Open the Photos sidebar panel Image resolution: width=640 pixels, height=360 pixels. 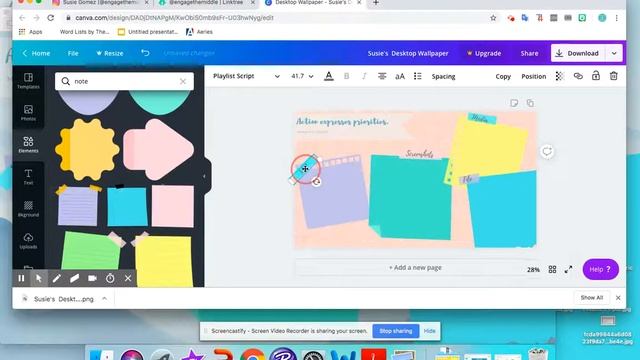pyautogui.click(x=28, y=113)
